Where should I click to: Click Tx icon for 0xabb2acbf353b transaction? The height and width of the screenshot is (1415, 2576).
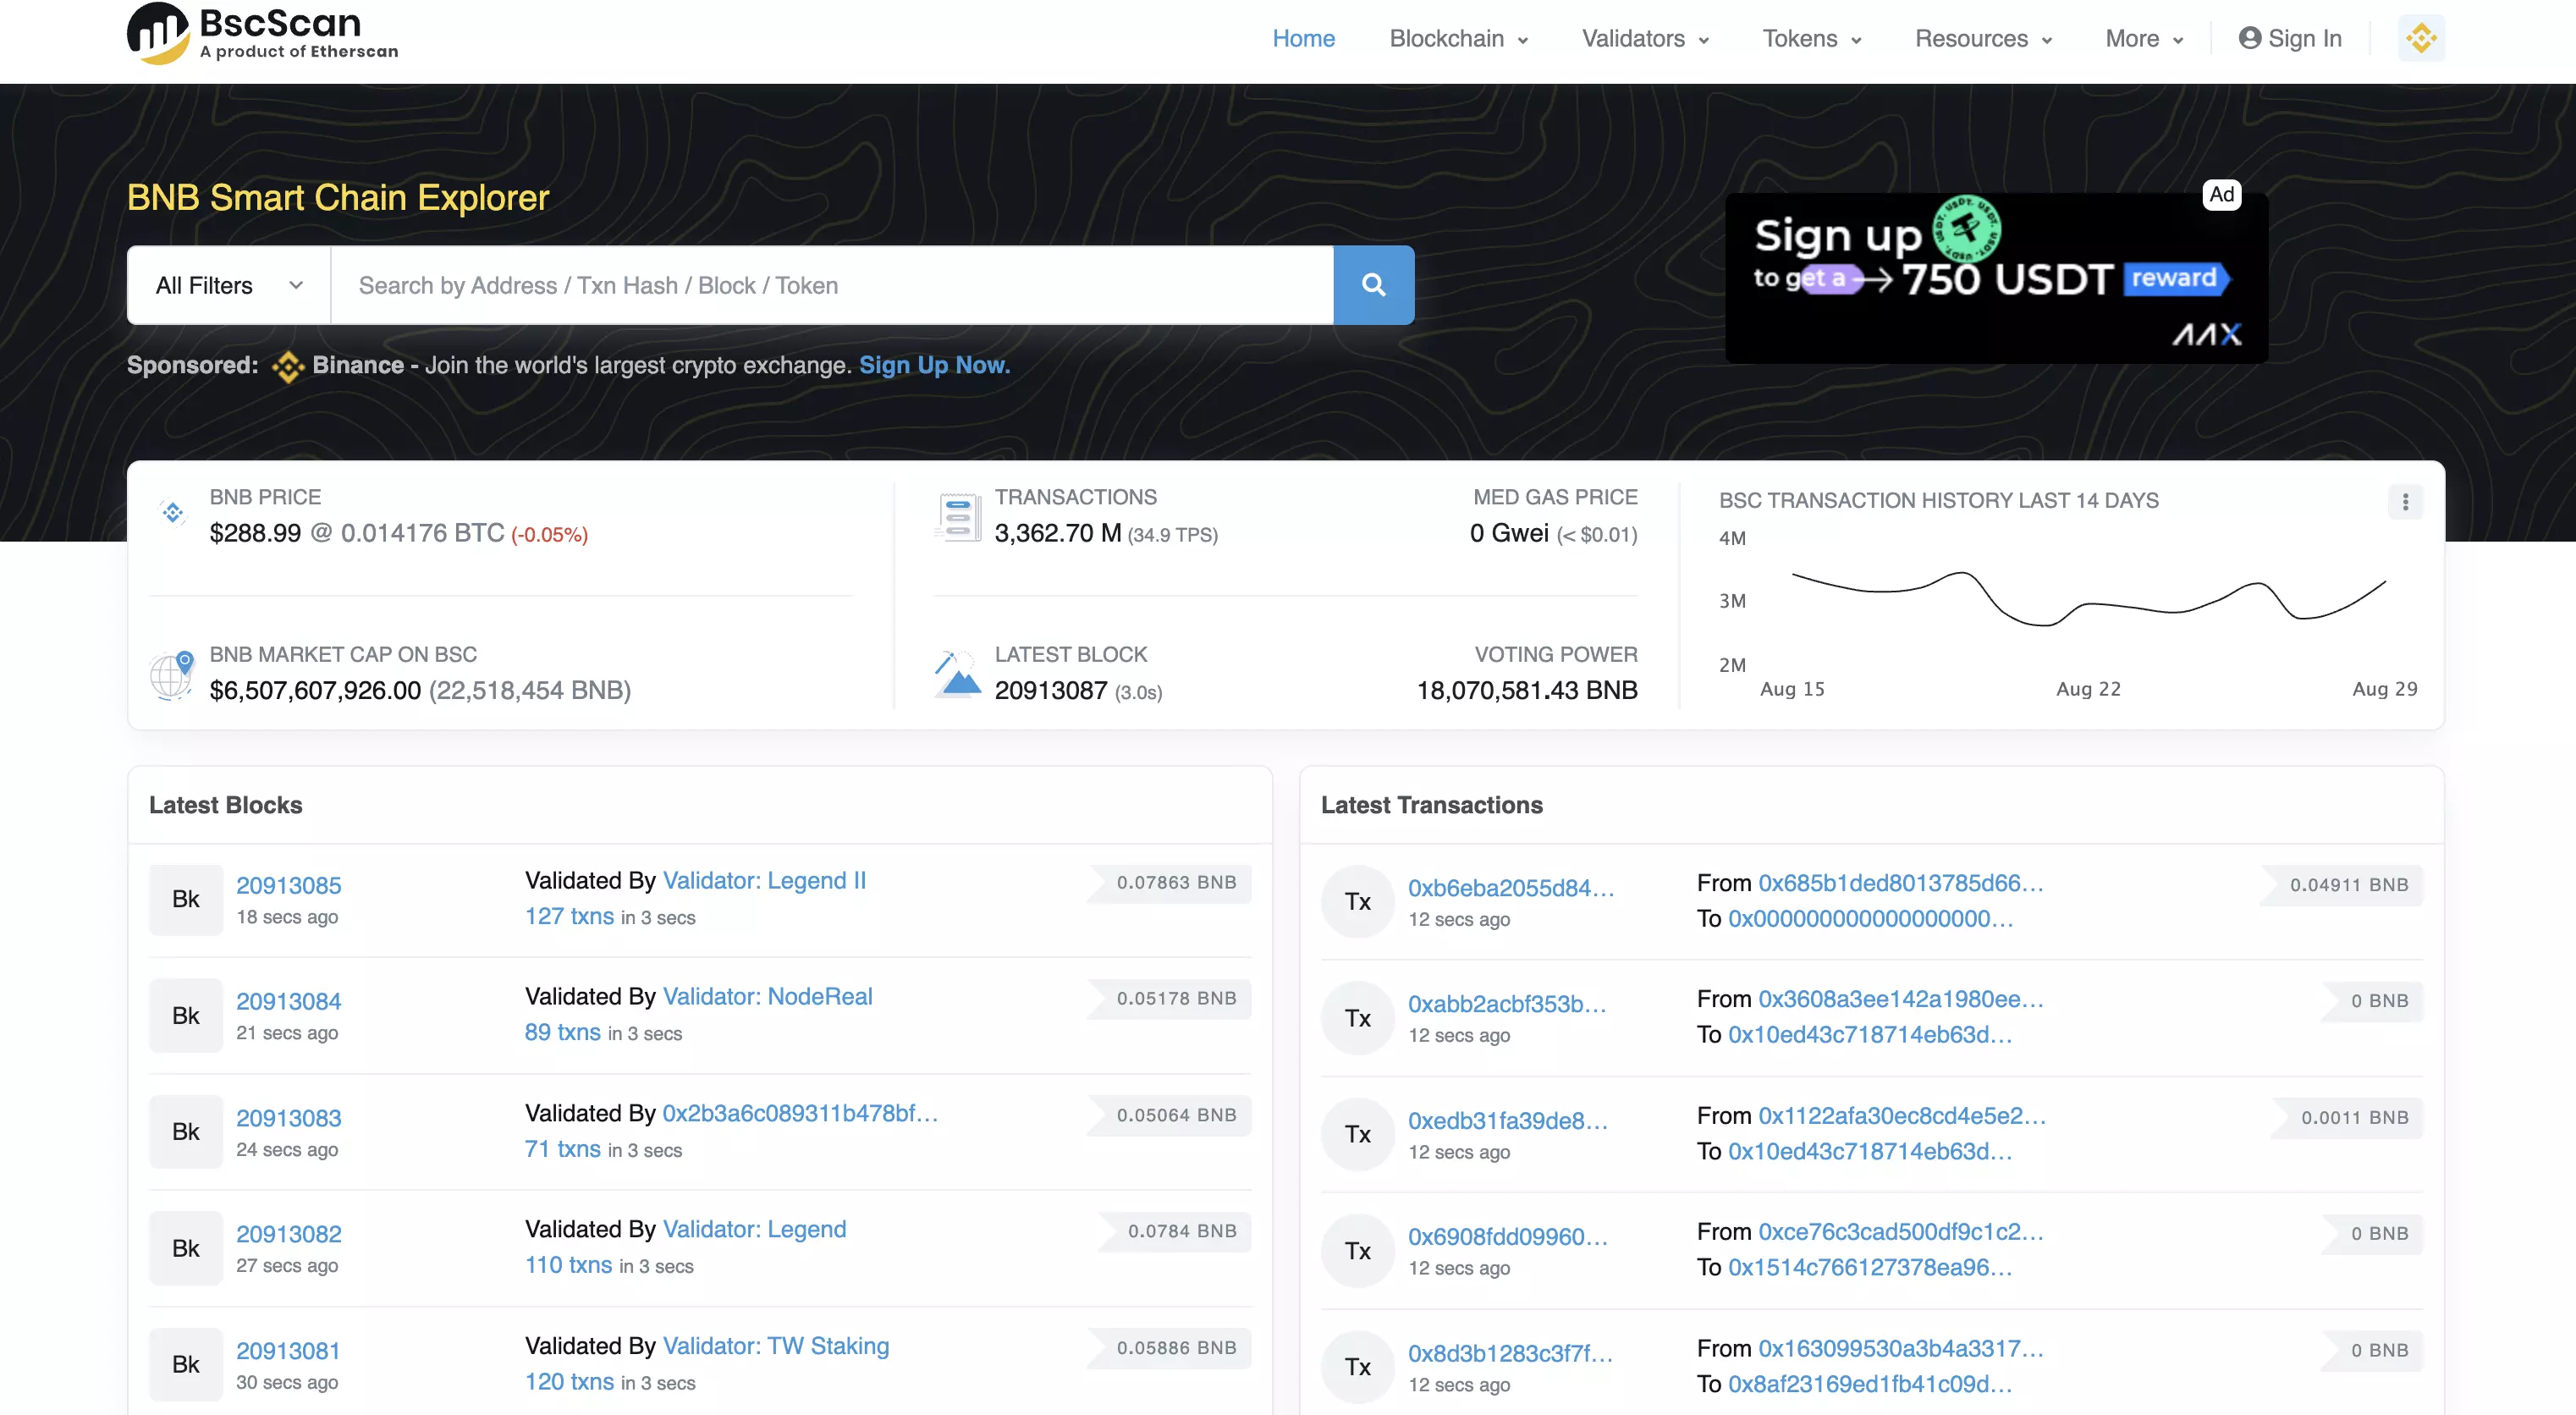[1357, 1018]
